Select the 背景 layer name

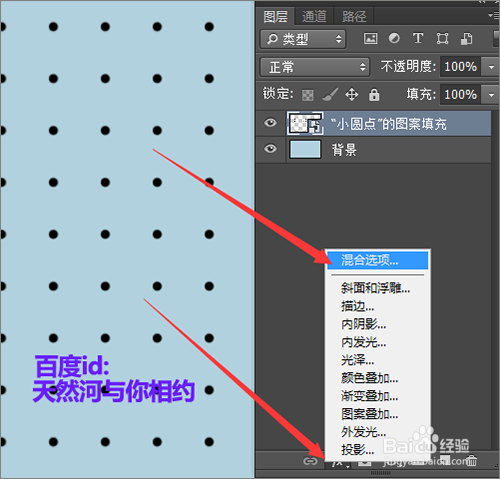pos(344,150)
